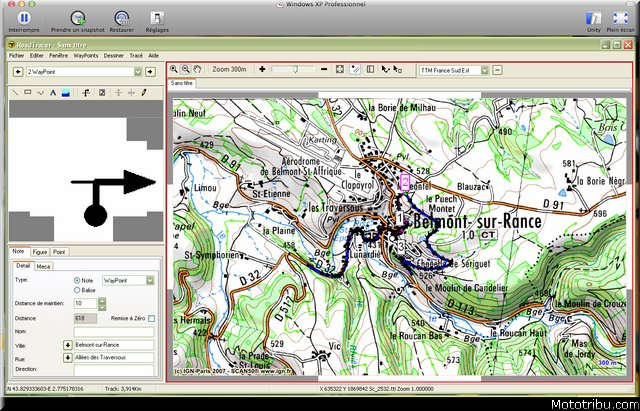Click waypoint marker 1 on the map

(x=400, y=218)
